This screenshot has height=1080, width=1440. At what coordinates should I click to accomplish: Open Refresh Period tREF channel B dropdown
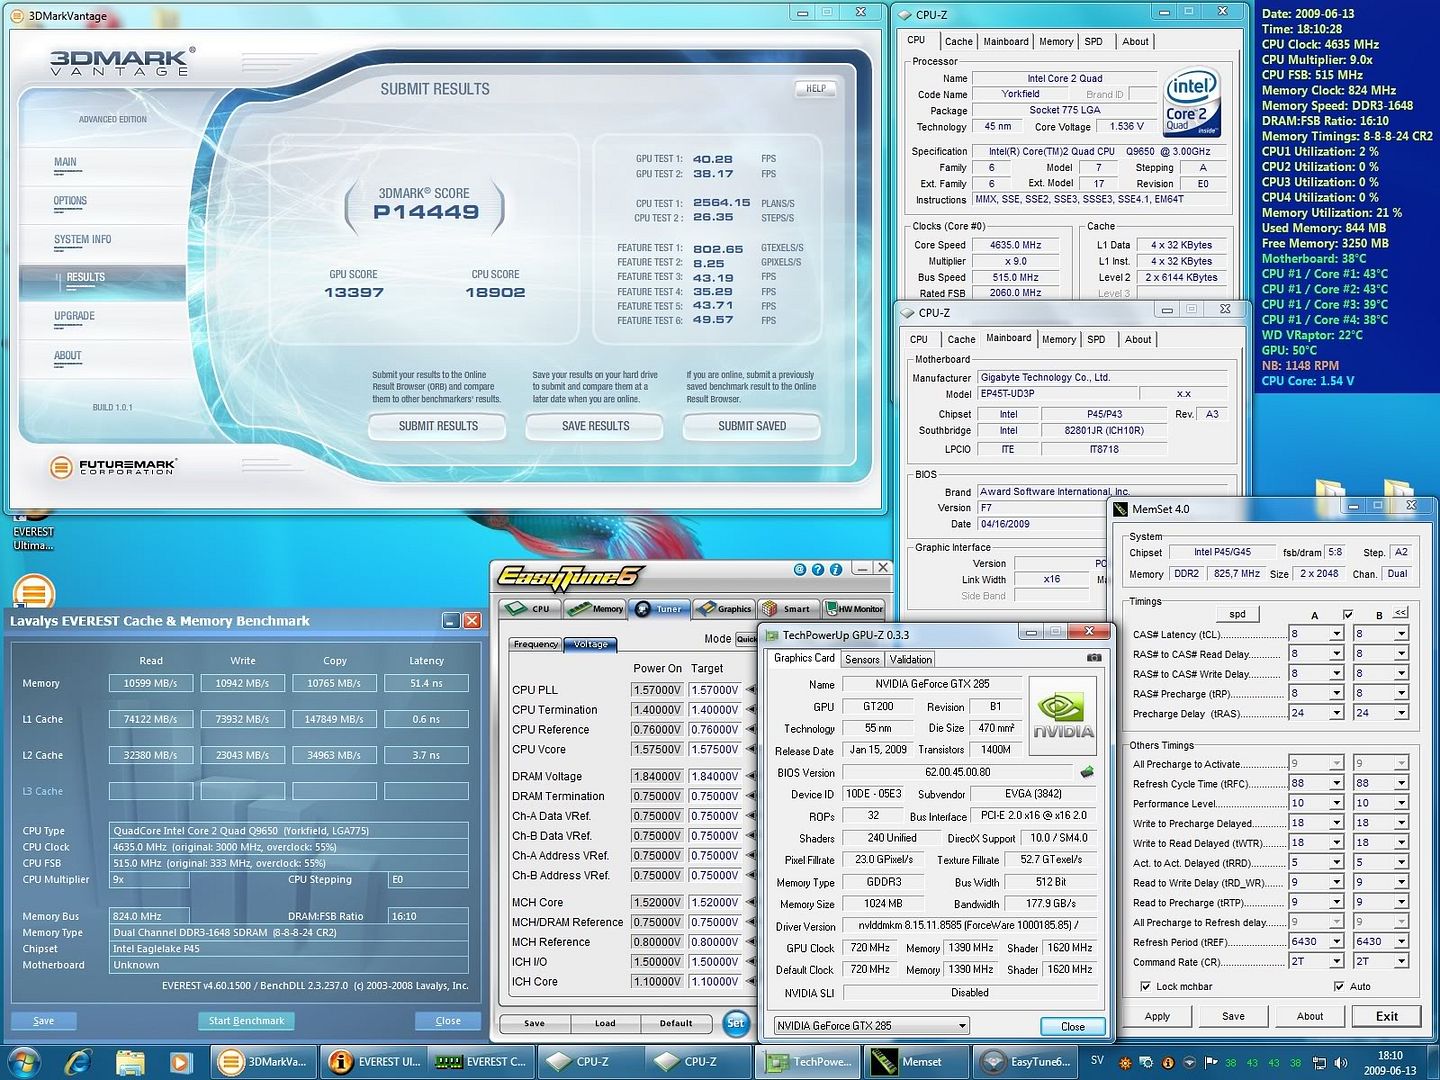tap(1401, 941)
